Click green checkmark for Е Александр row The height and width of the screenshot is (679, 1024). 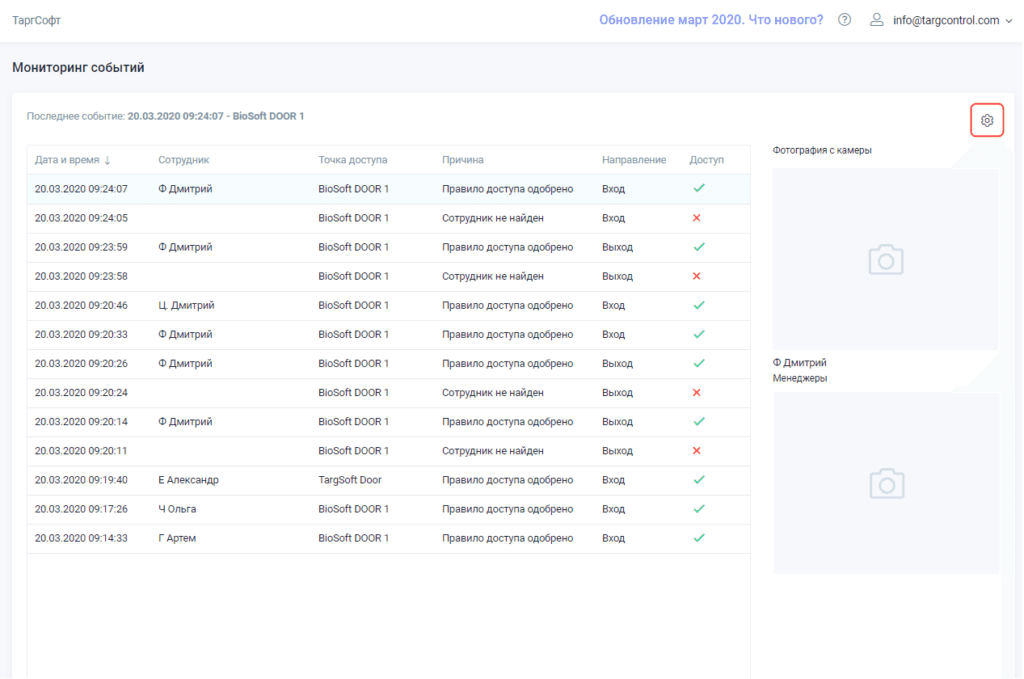coord(699,480)
